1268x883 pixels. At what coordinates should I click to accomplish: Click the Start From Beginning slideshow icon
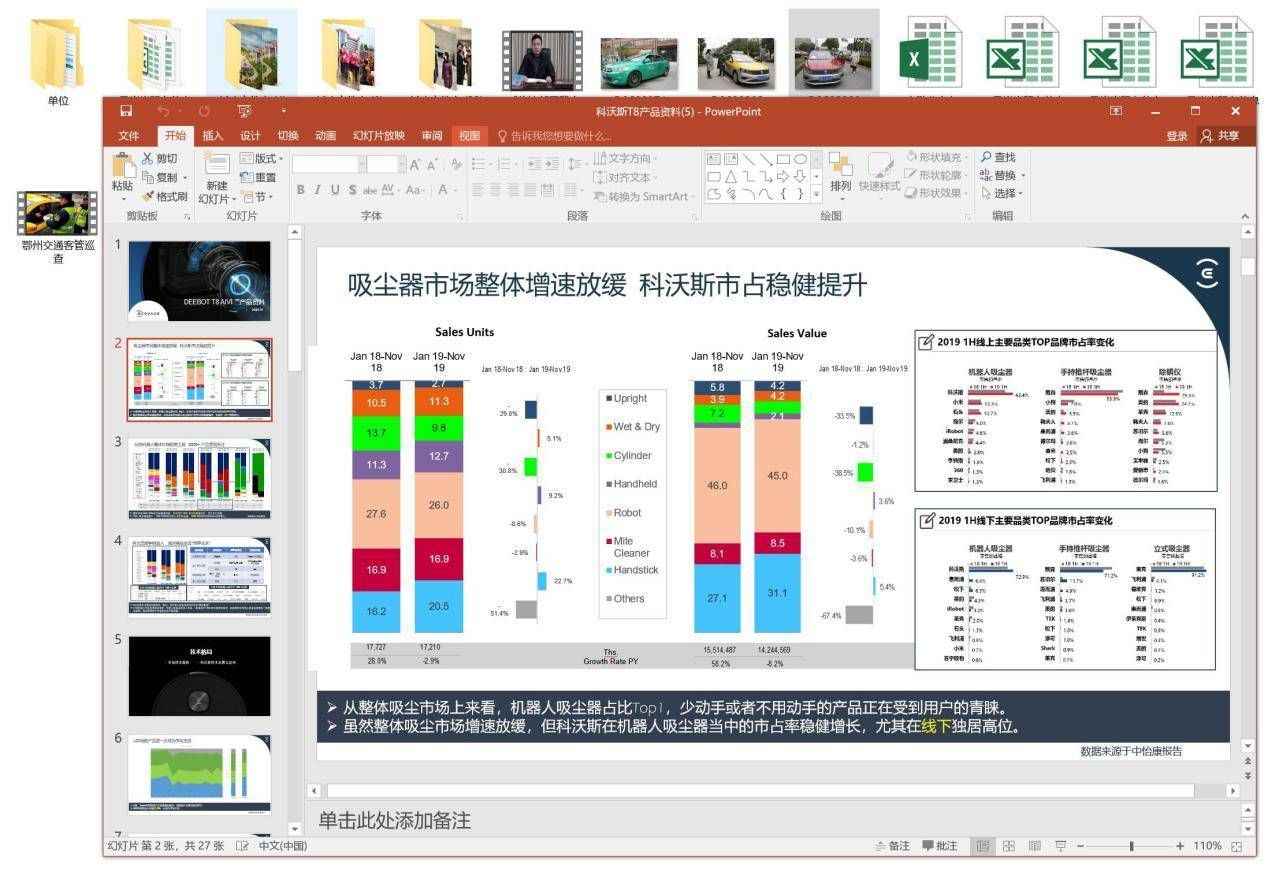tap(244, 111)
